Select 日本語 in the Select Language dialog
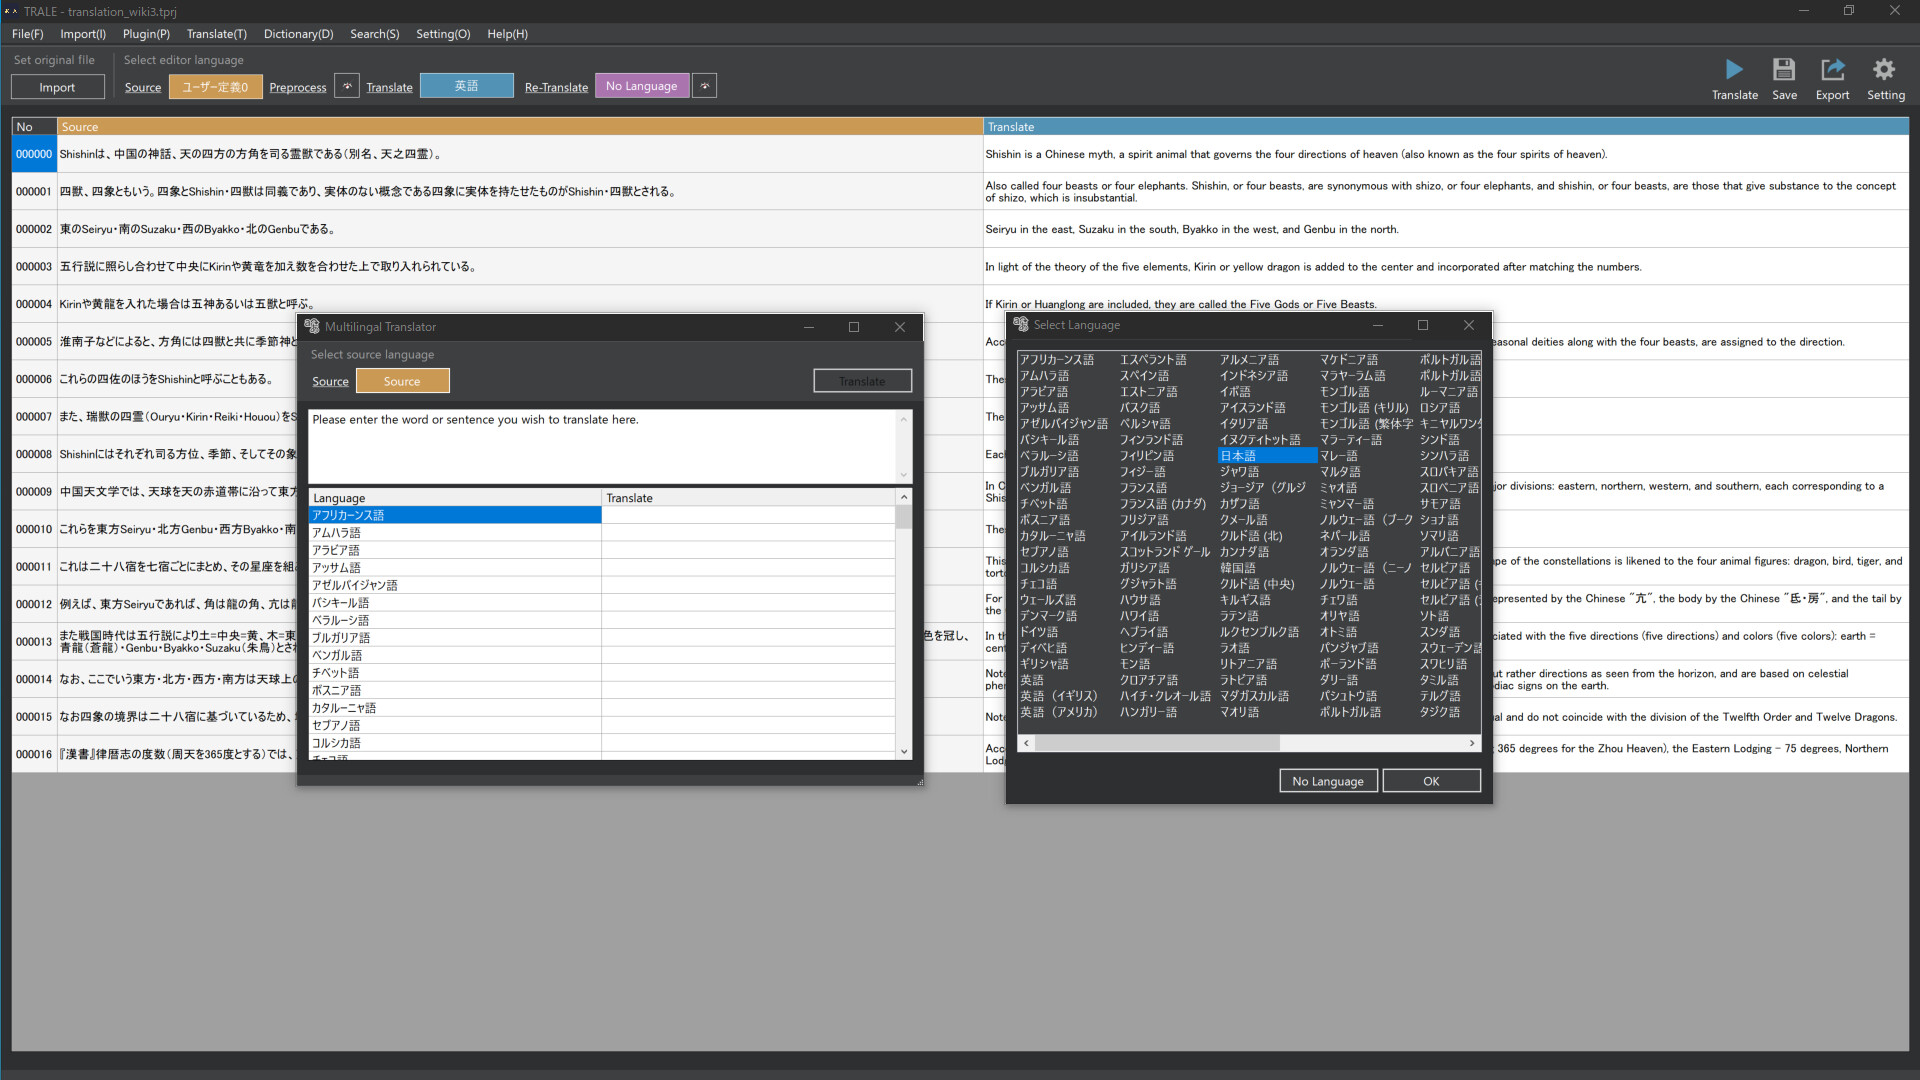The width and height of the screenshot is (1920, 1080). (x=1266, y=455)
